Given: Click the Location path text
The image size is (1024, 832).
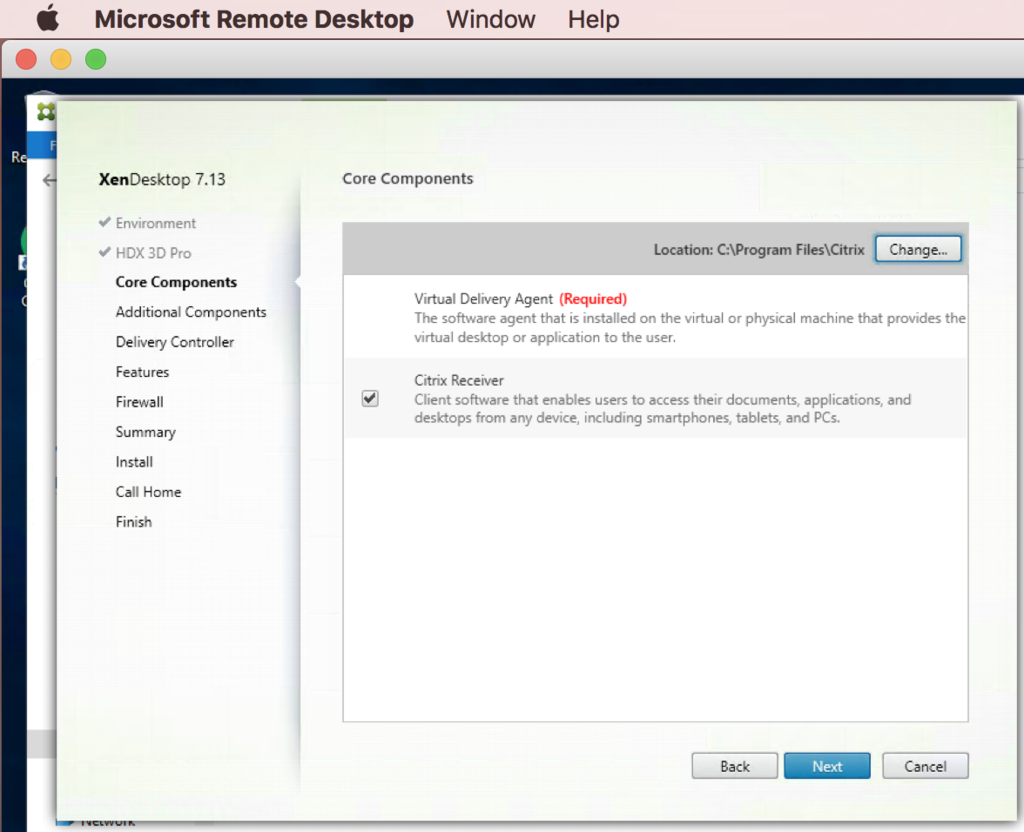Looking at the screenshot, I should 759,250.
